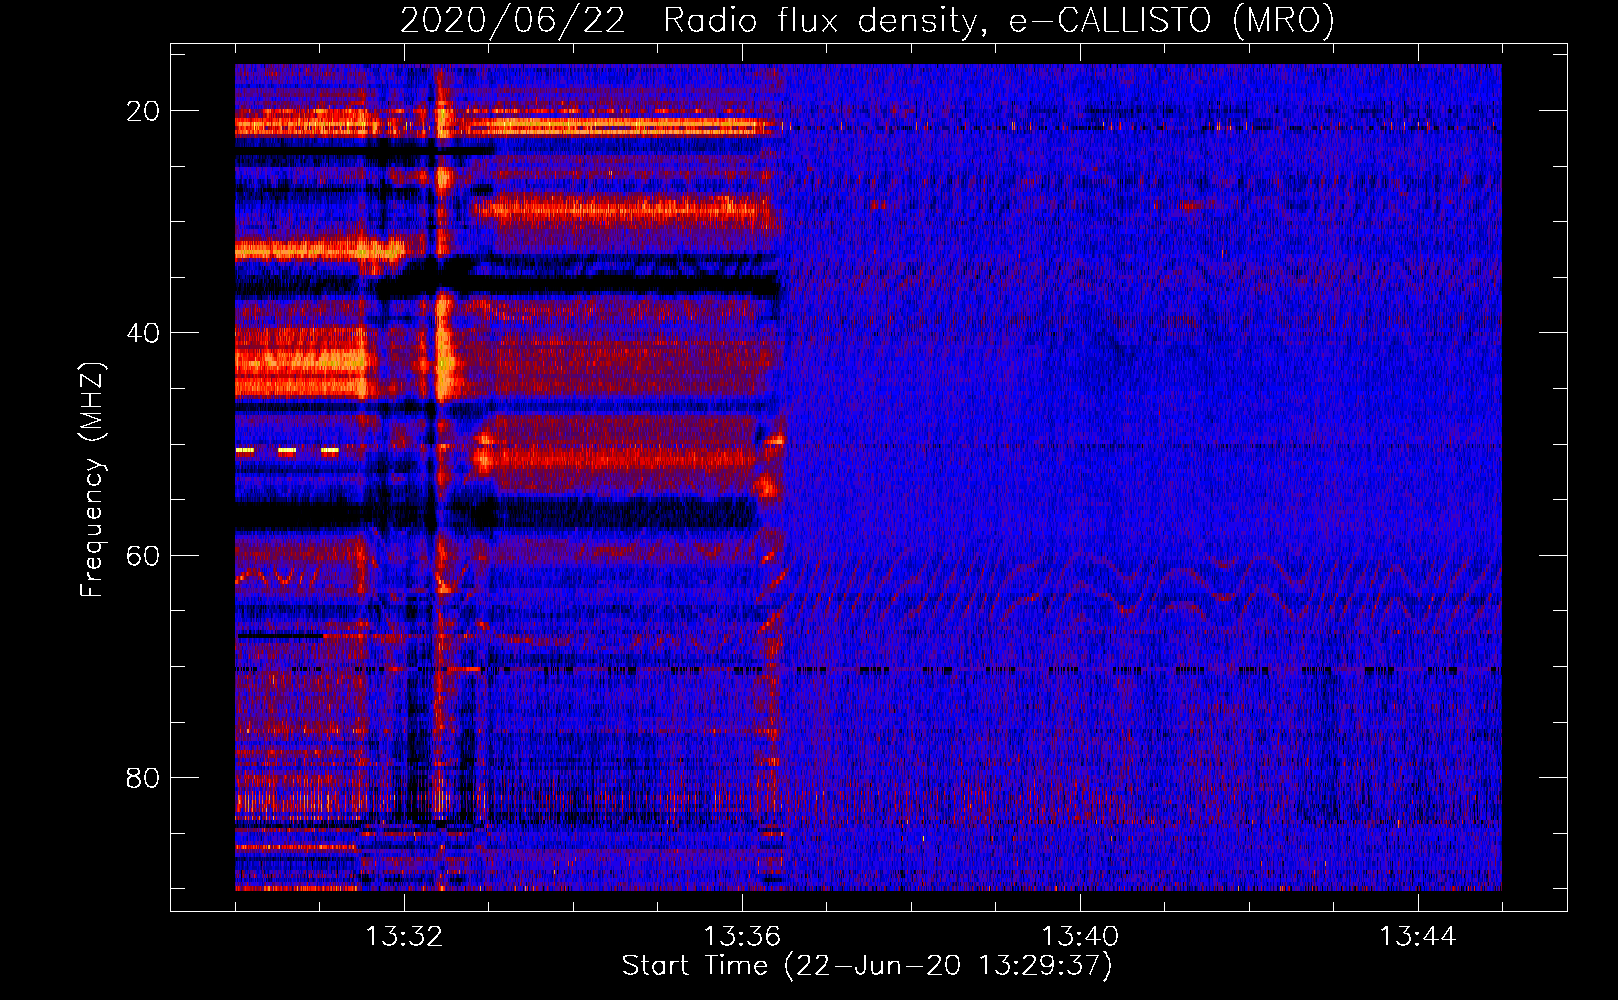Click the 60 MHz frequency tick label
The height and width of the screenshot is (1000, 1618).
click(x=143, y=555)
